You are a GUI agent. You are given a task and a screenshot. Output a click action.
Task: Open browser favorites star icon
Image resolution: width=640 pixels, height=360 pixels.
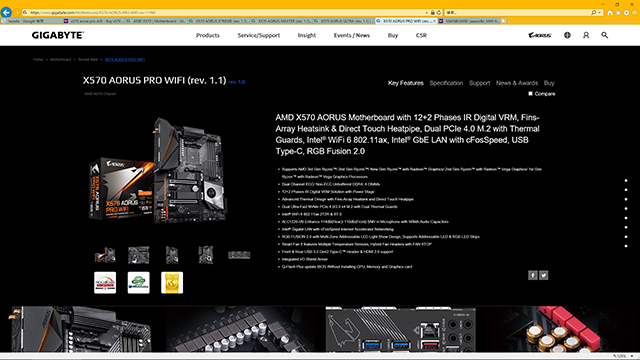pyautogui.click(x=618, y=13)
